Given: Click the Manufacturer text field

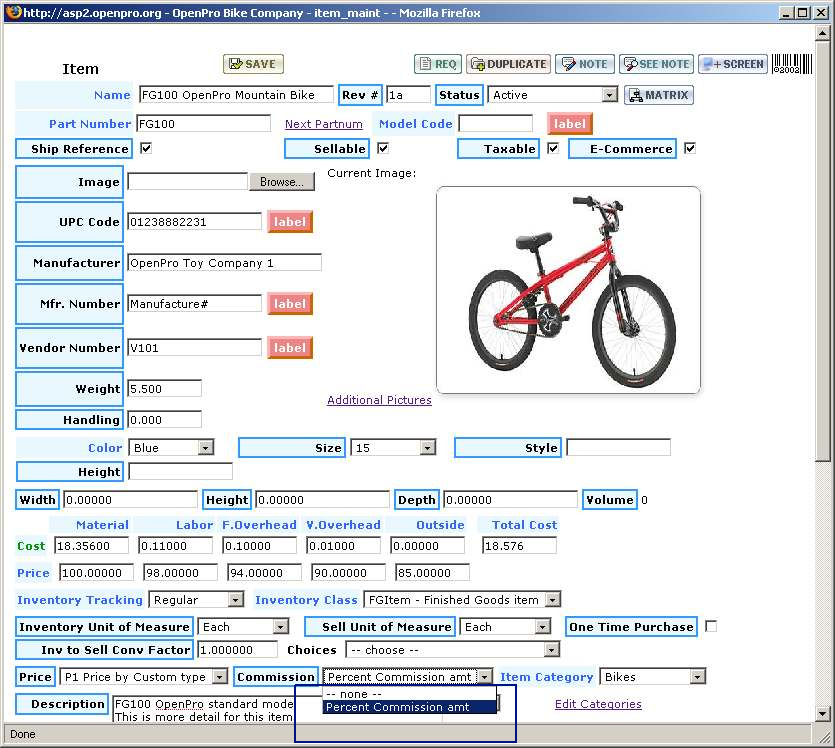Looking at the screenshot, I should click(x=224, y=263).
